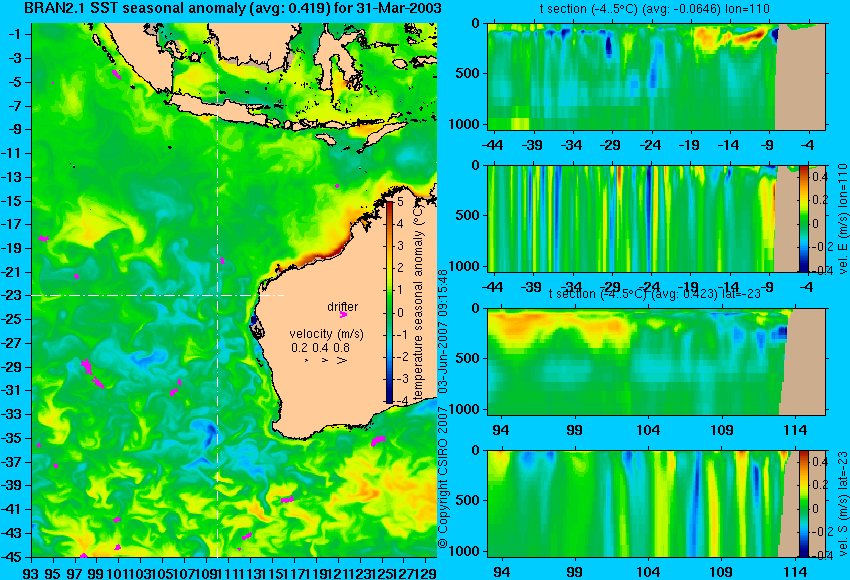The height and width of the screenshot is (580, 850).
Task: Click the 500 depth label on lon=110 temperature section
Action: point(467,73)
